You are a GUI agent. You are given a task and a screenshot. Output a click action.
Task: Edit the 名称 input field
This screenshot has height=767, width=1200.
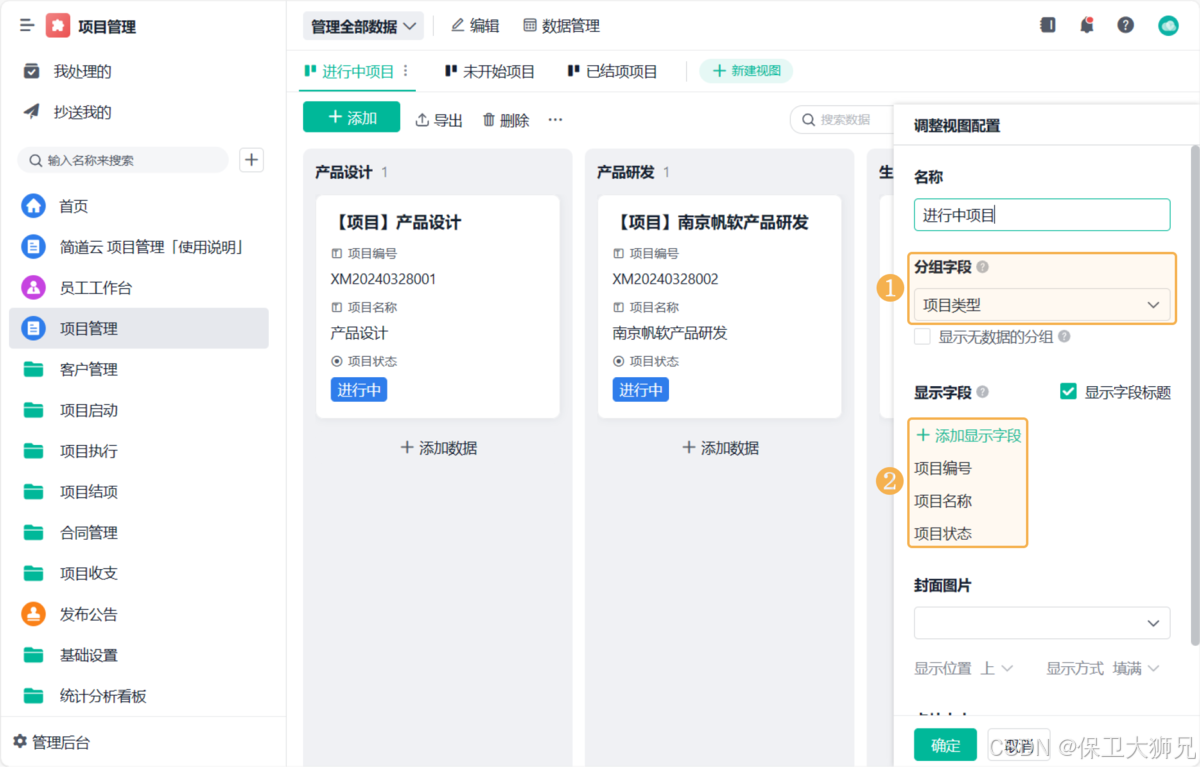click(x=1042, y=215)
